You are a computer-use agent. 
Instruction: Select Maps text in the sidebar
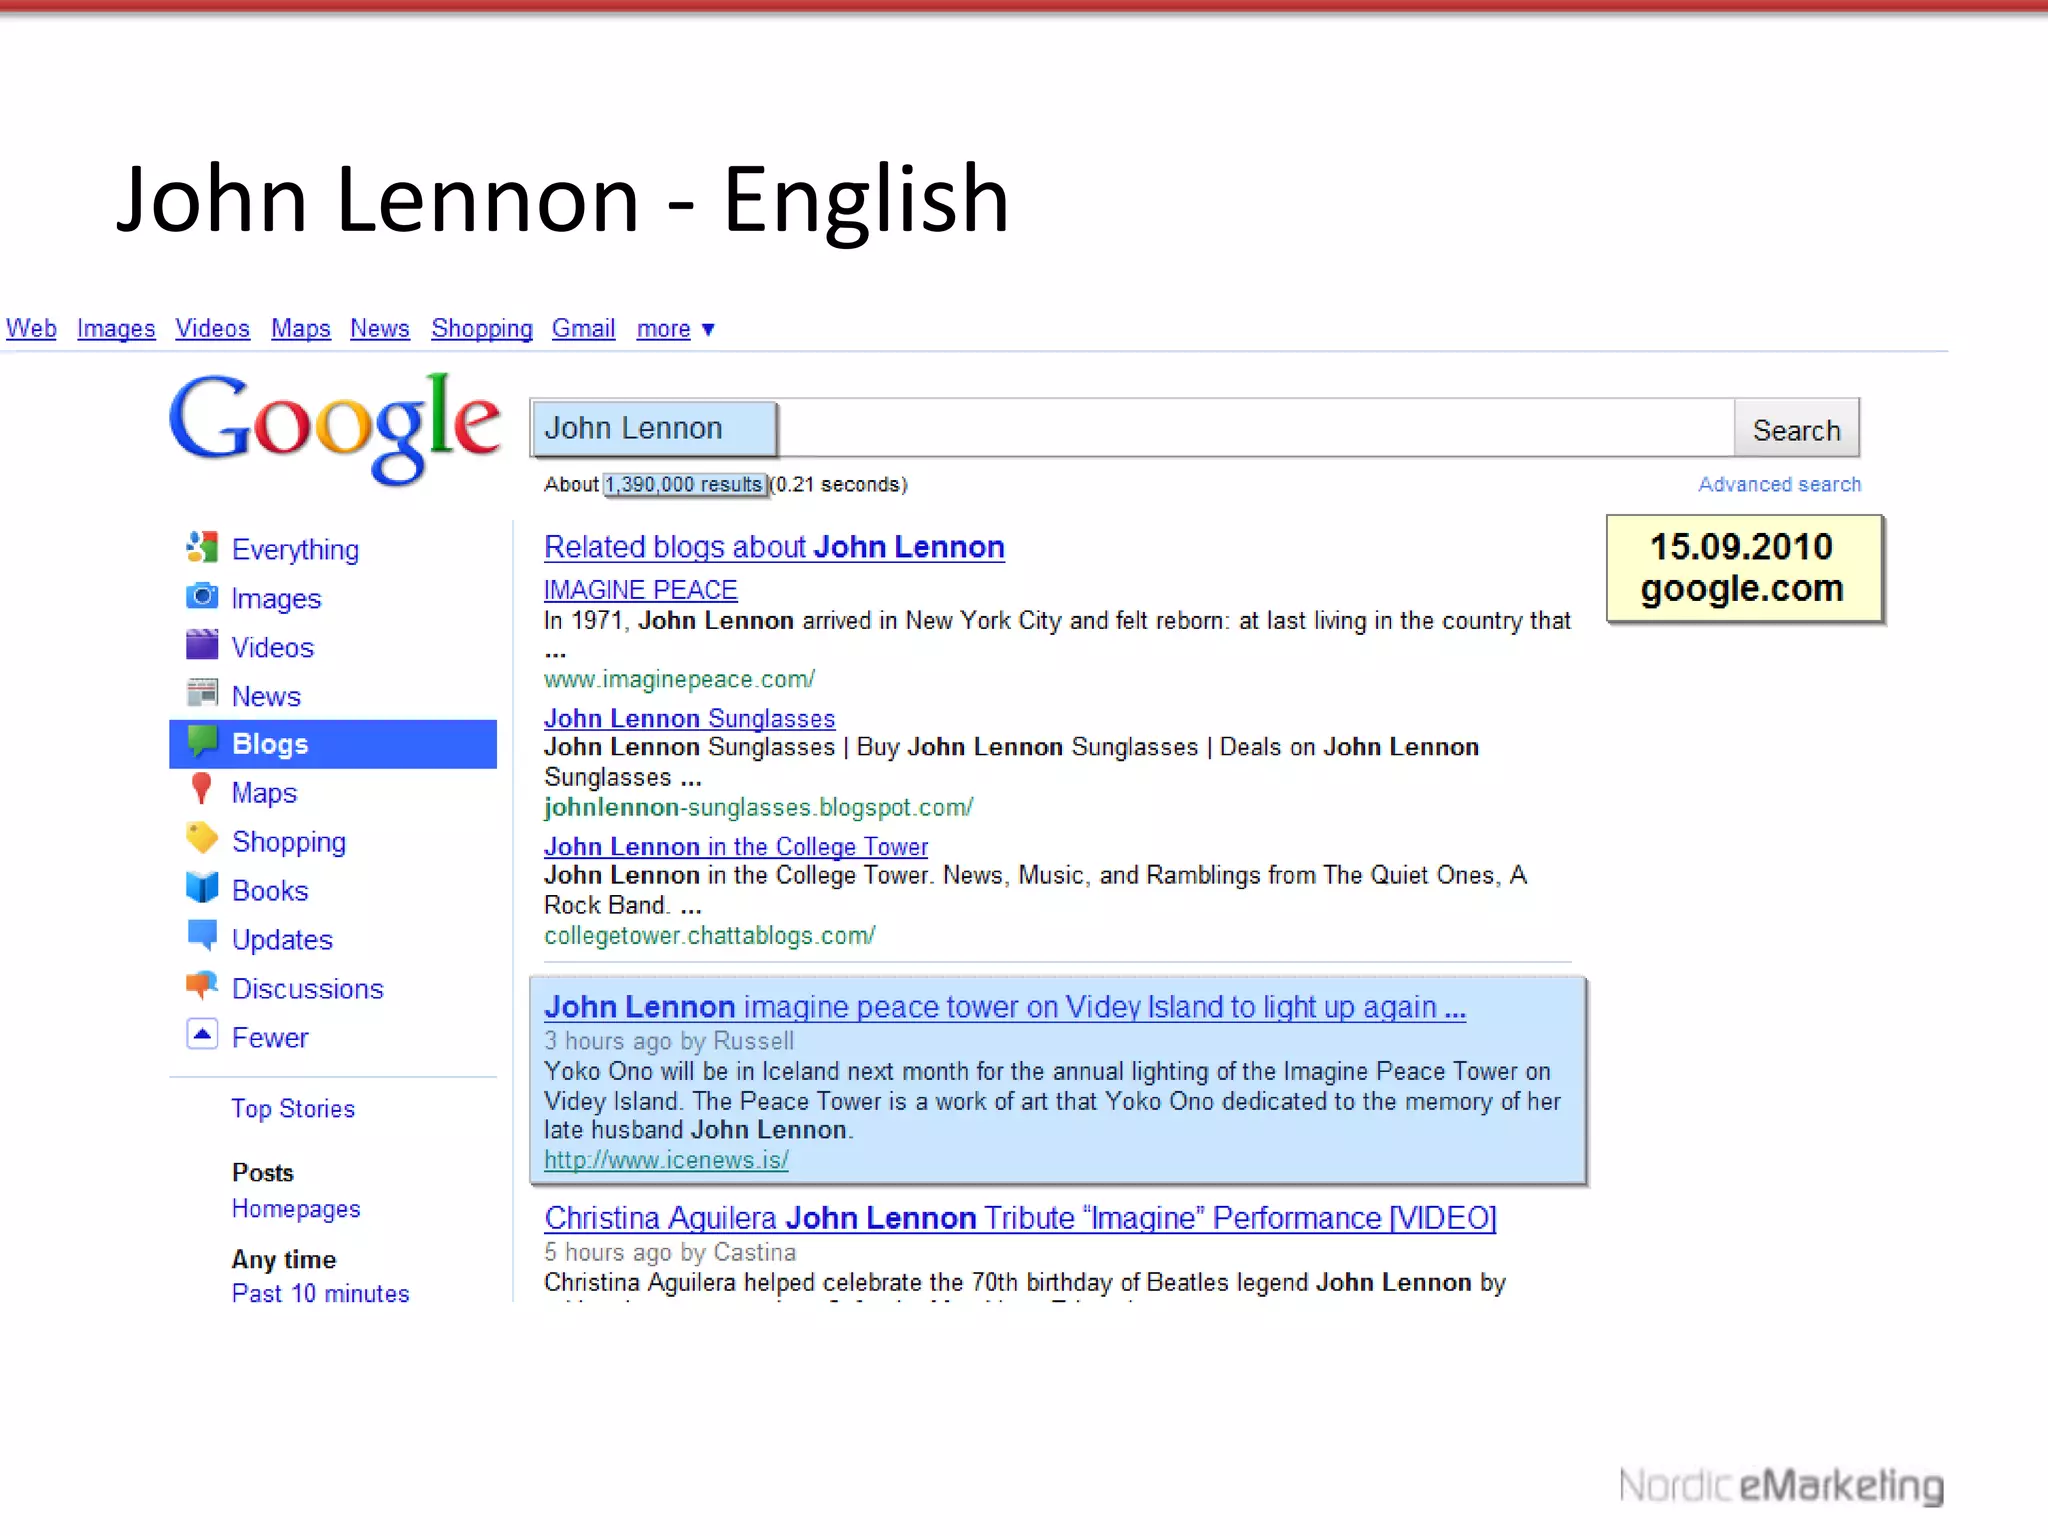pyautogui.click(x=265, y=793)
